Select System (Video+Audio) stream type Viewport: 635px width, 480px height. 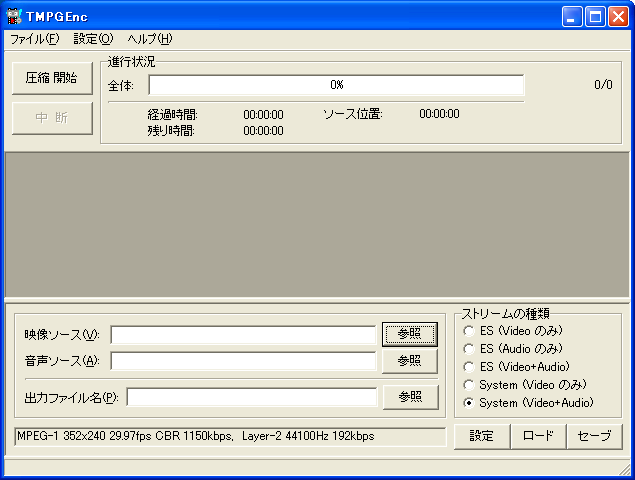tap(528, 403)
